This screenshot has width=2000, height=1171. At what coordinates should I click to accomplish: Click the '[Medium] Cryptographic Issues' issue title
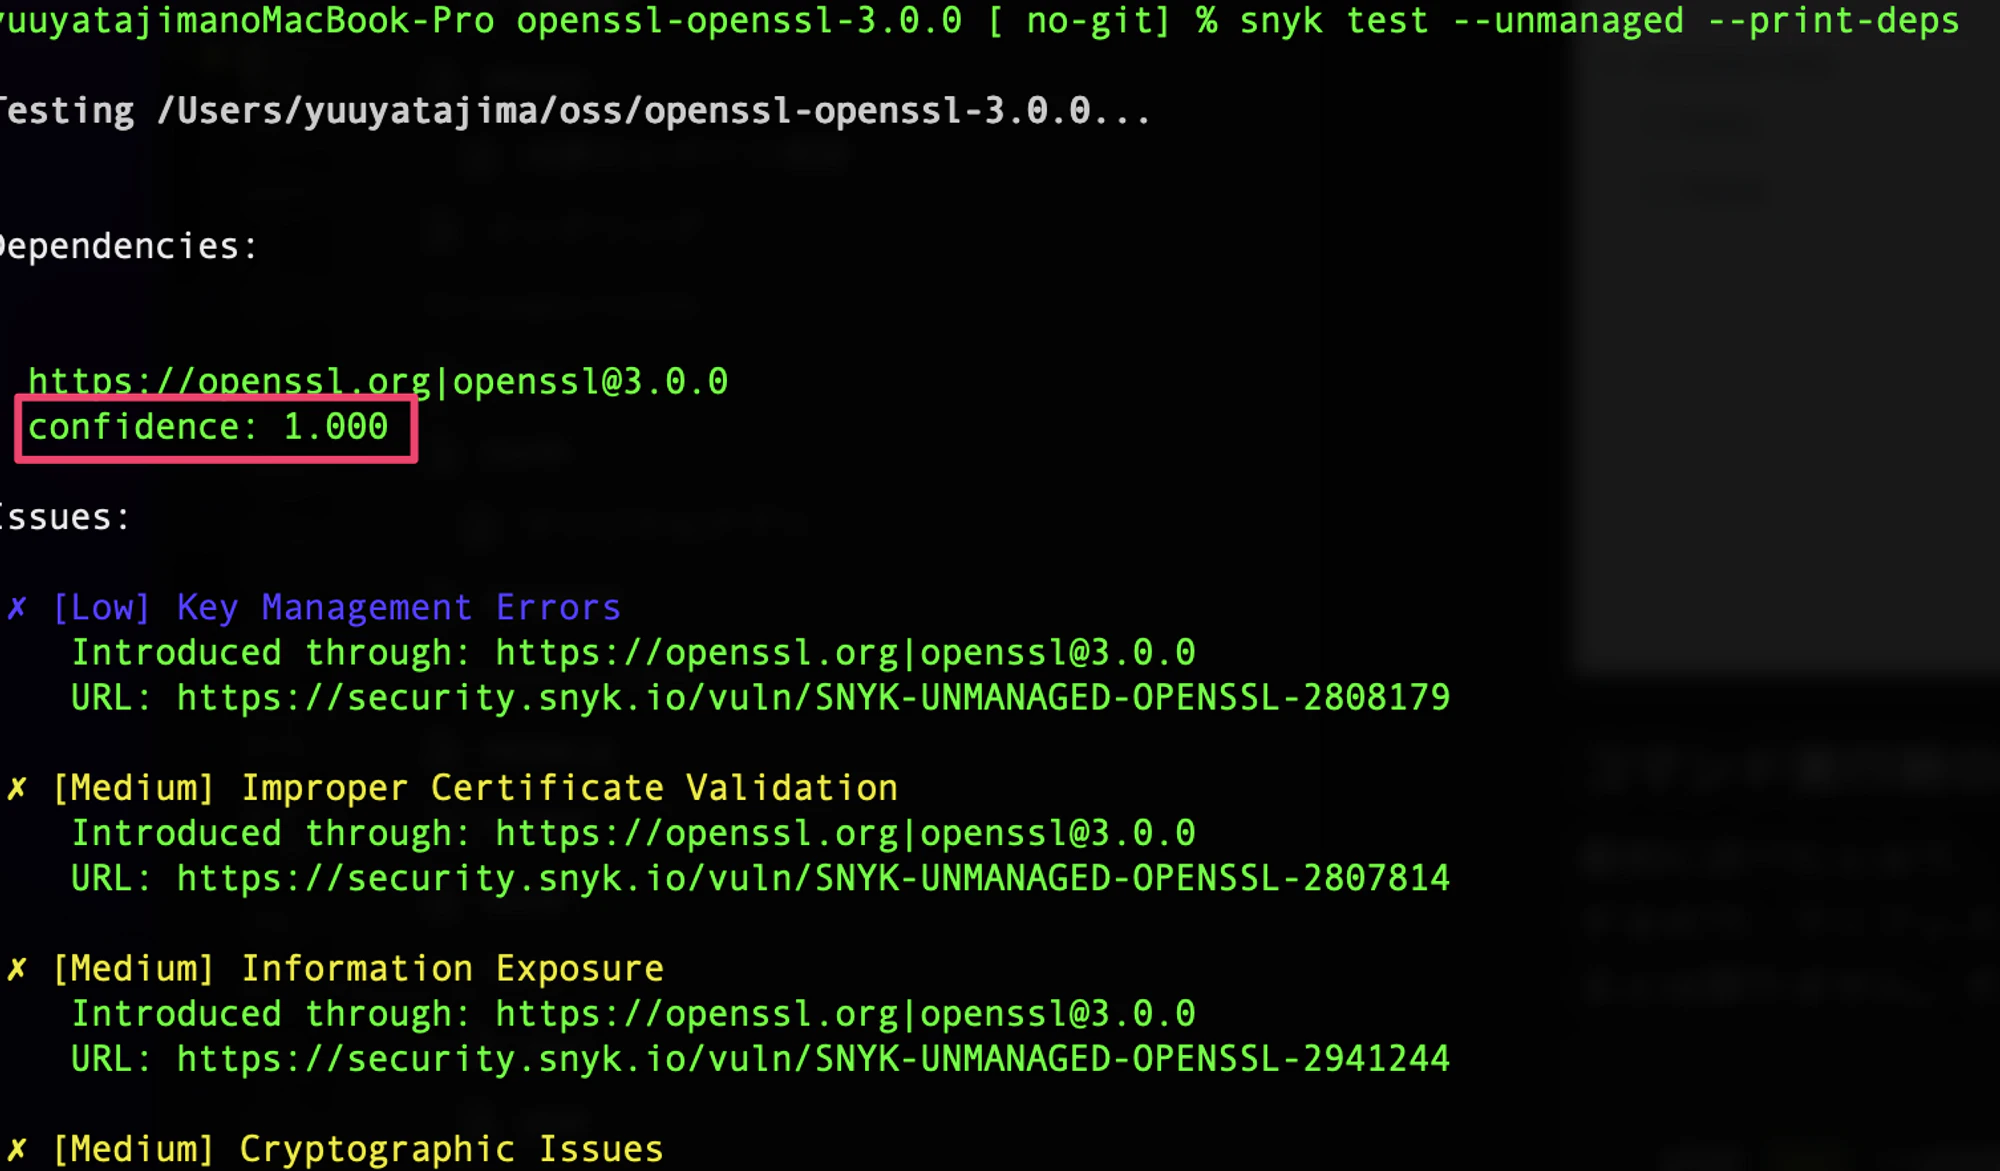pos(358,1150)
